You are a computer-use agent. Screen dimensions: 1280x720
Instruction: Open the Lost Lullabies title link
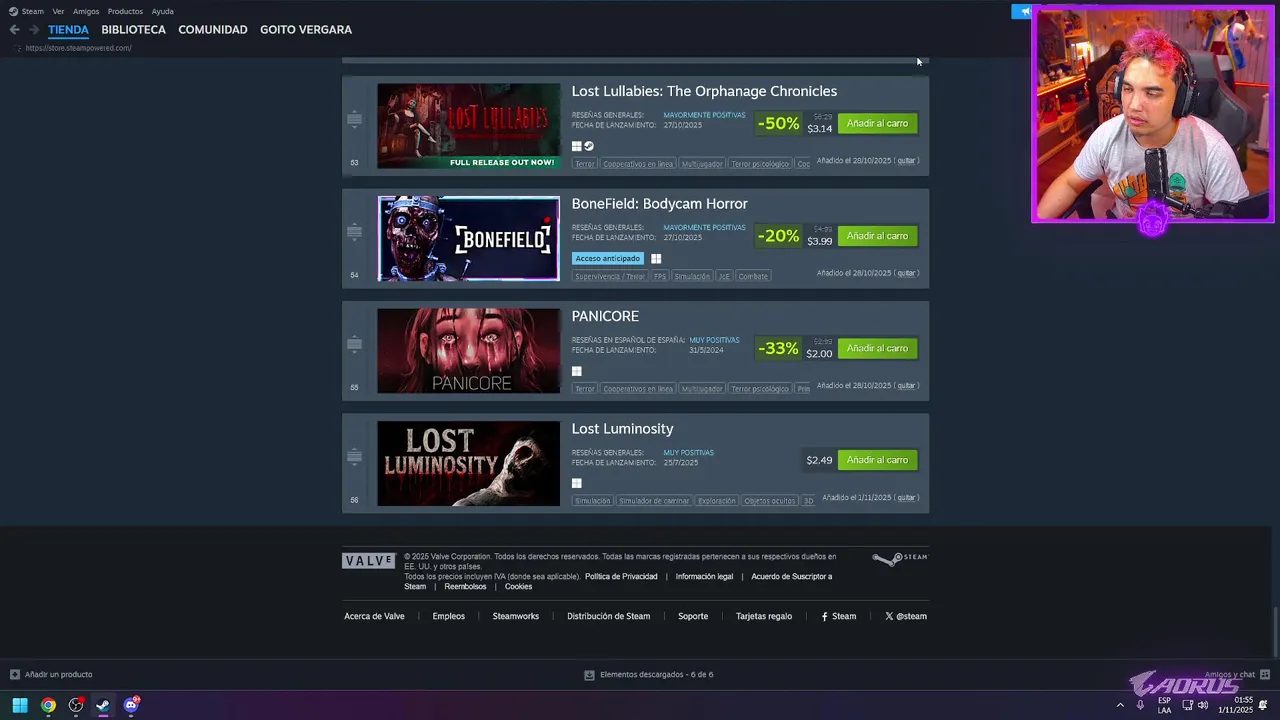coord(704,91)
